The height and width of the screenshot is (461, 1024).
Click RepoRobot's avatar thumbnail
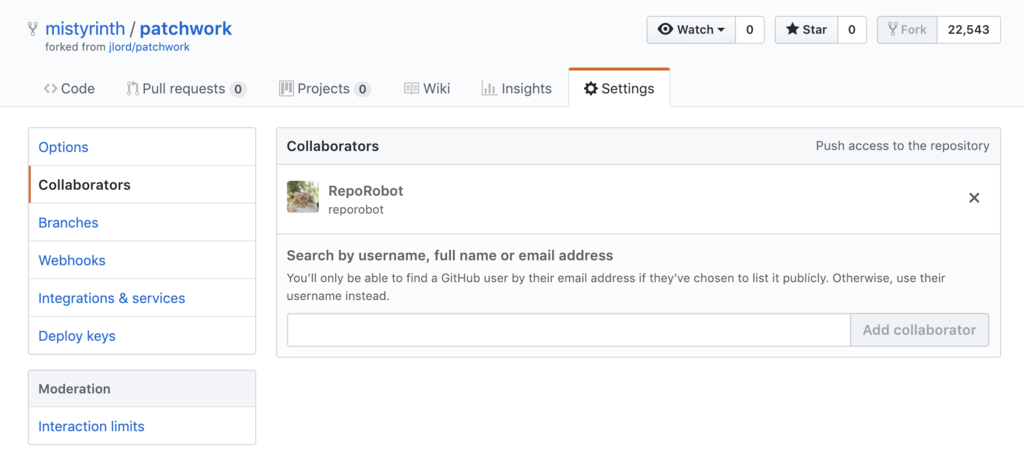click(303, 197)
